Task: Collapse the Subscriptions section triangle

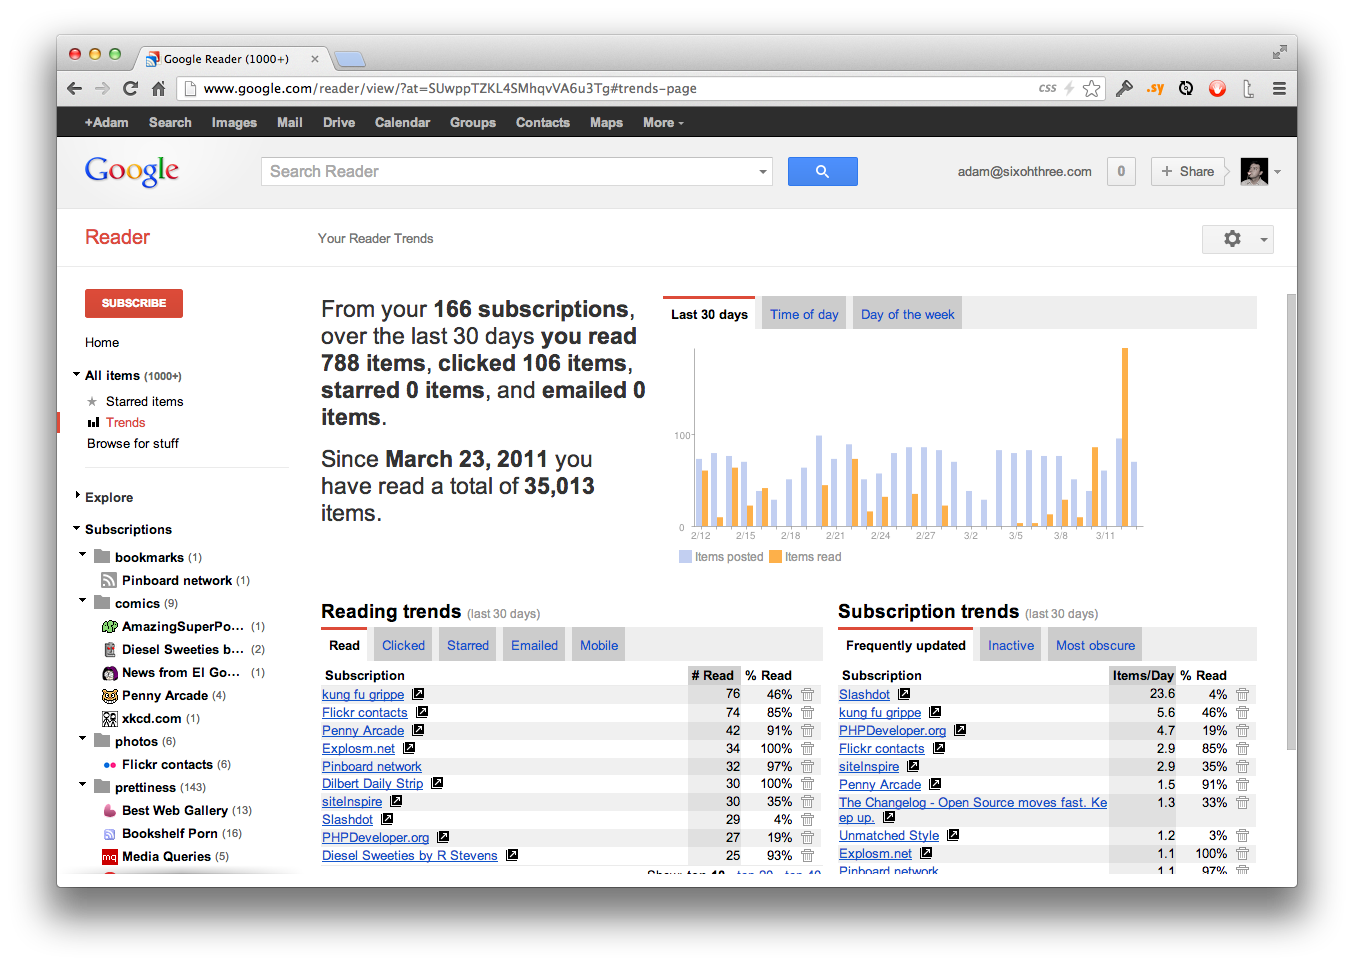Action: pos(76,528)
